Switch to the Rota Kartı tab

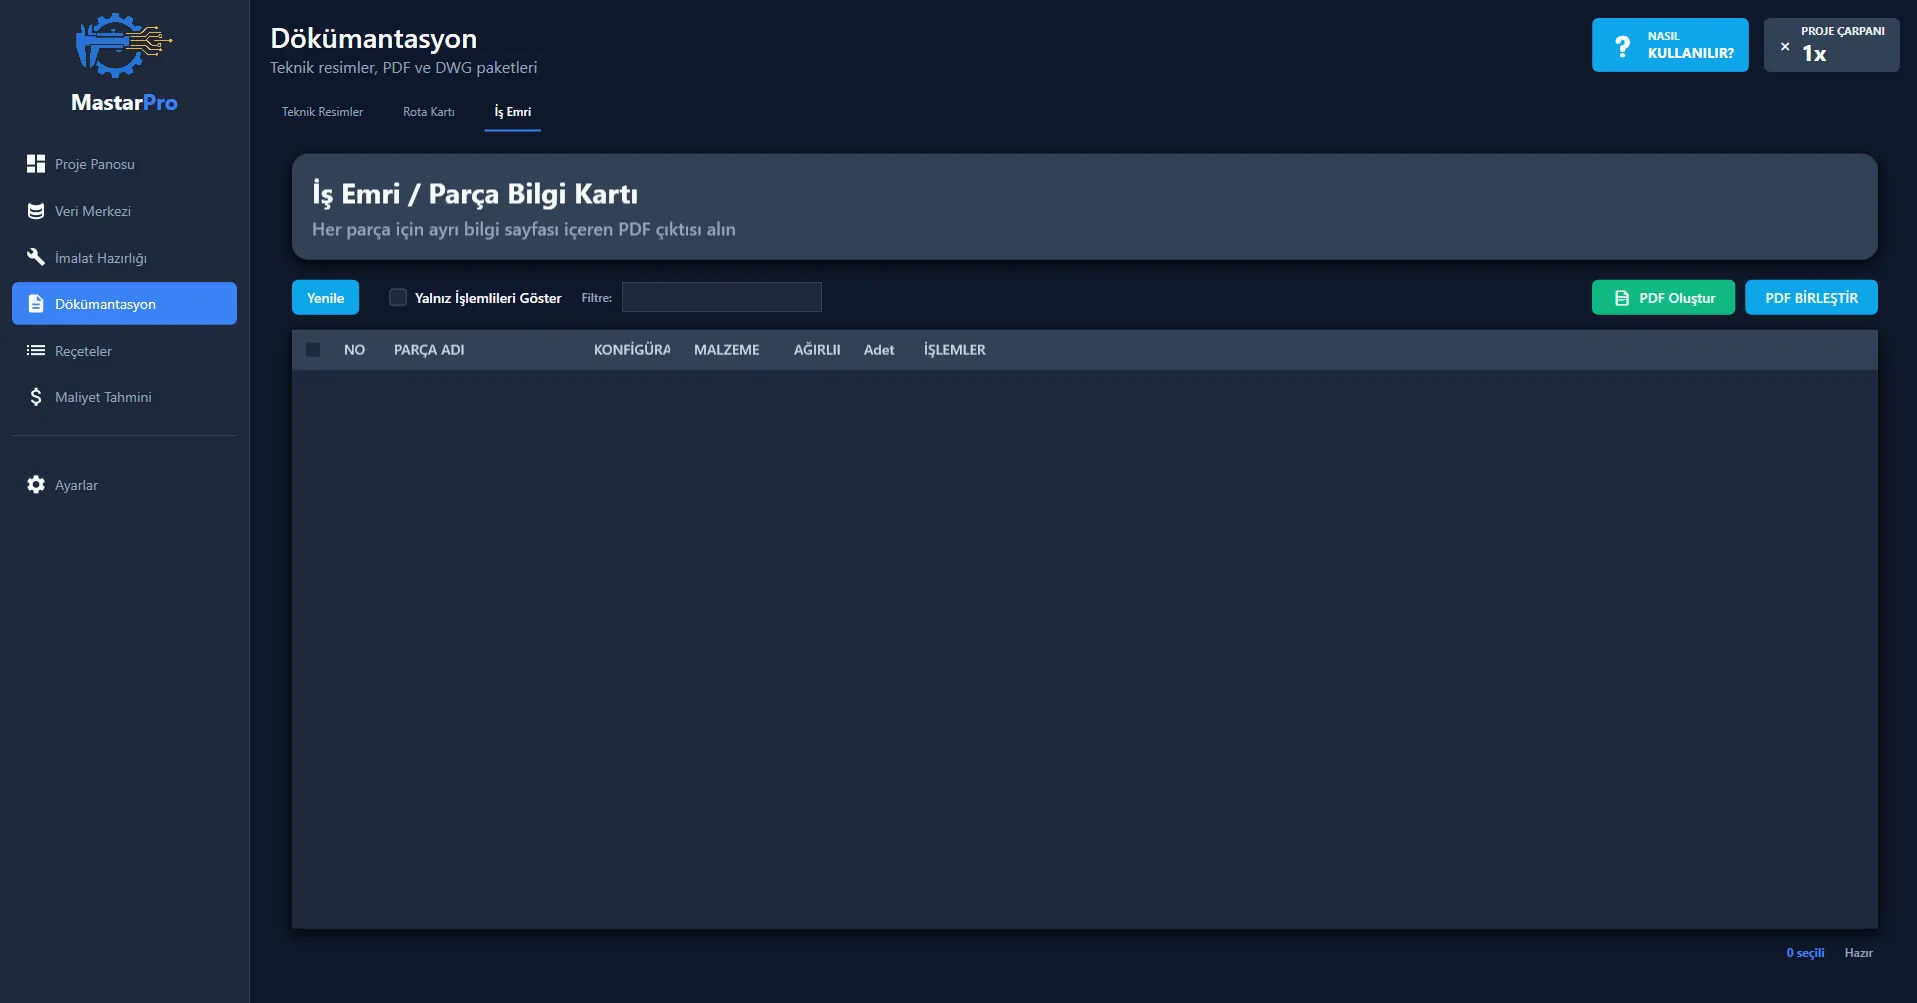pos(428,112)
